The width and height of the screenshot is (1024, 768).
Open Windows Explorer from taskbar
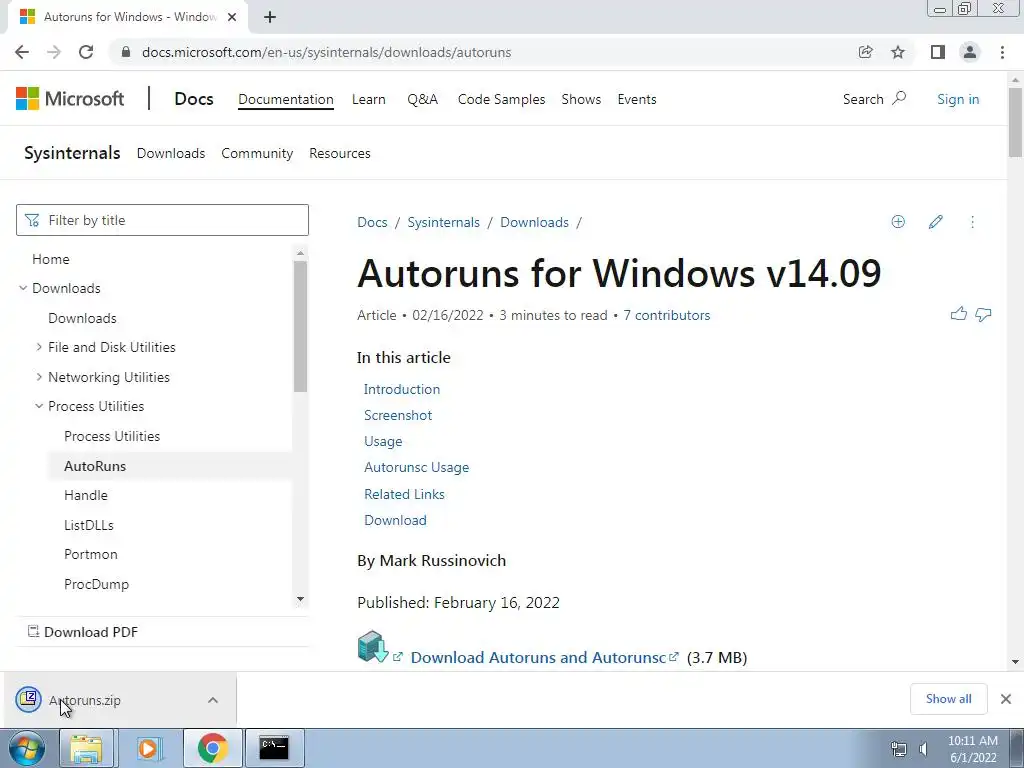[x=87, y=748]
